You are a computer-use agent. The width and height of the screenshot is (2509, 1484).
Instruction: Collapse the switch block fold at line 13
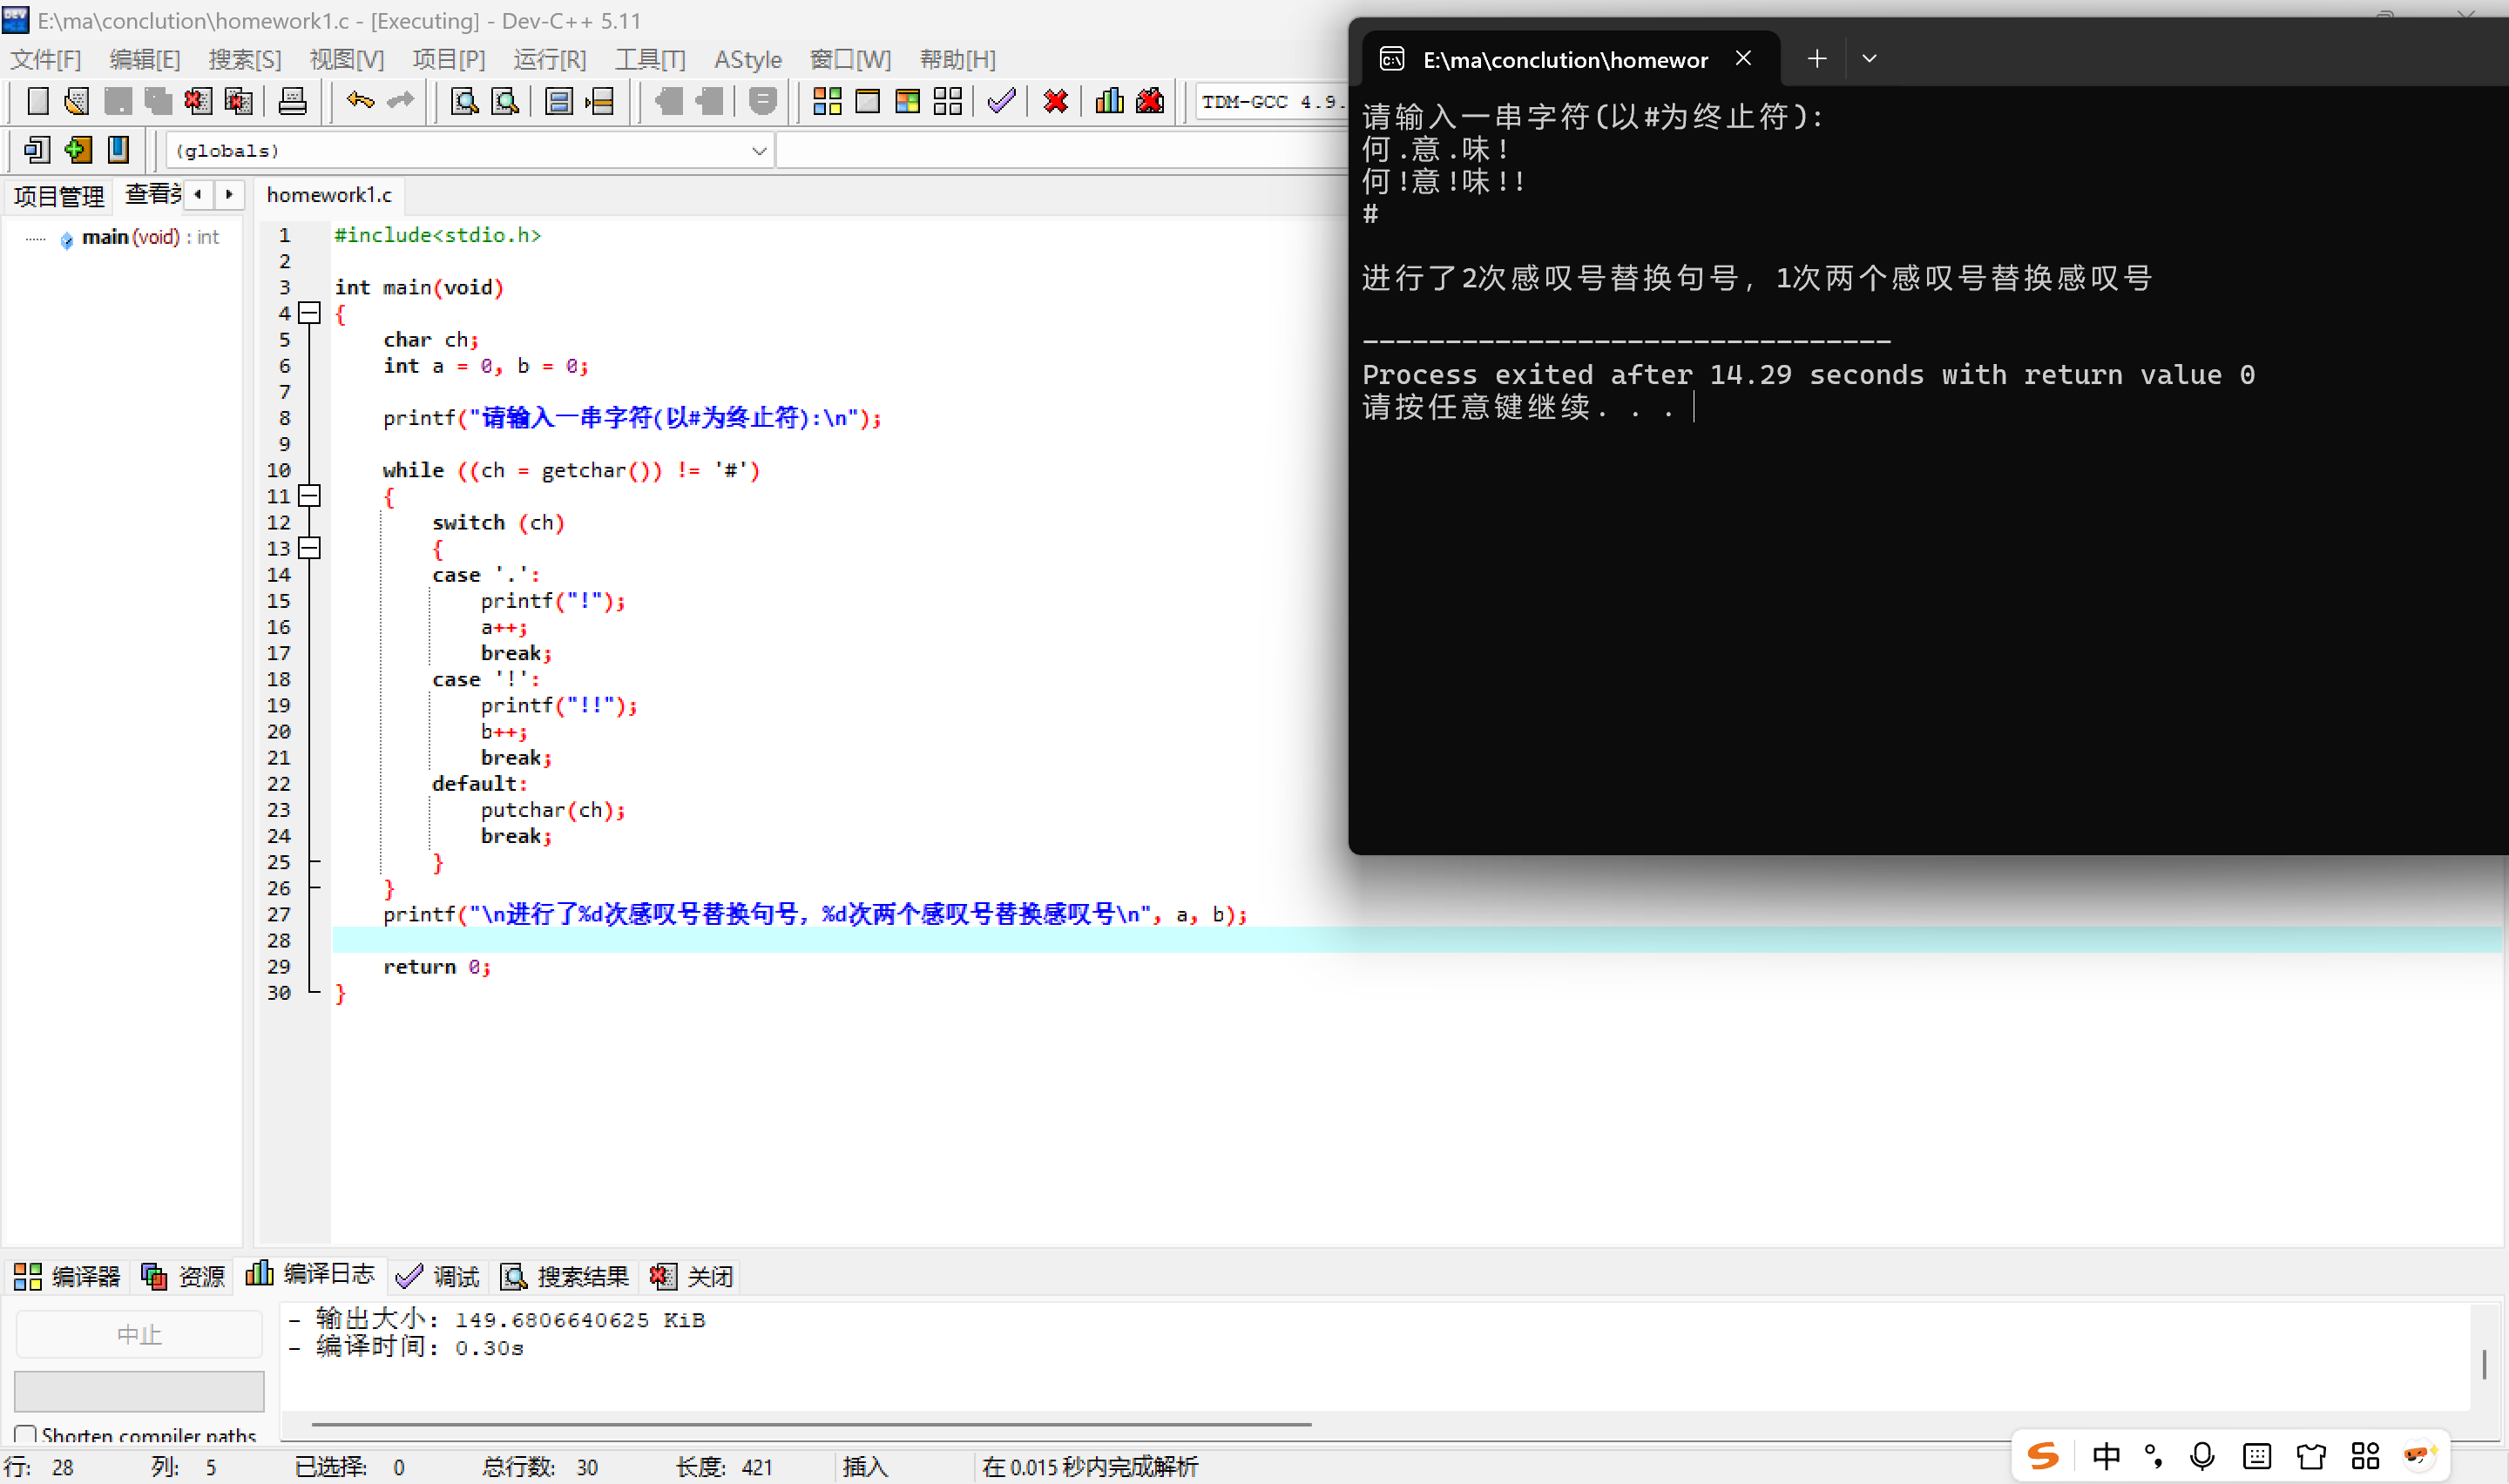pyautogui.click(x=310, y=548)
